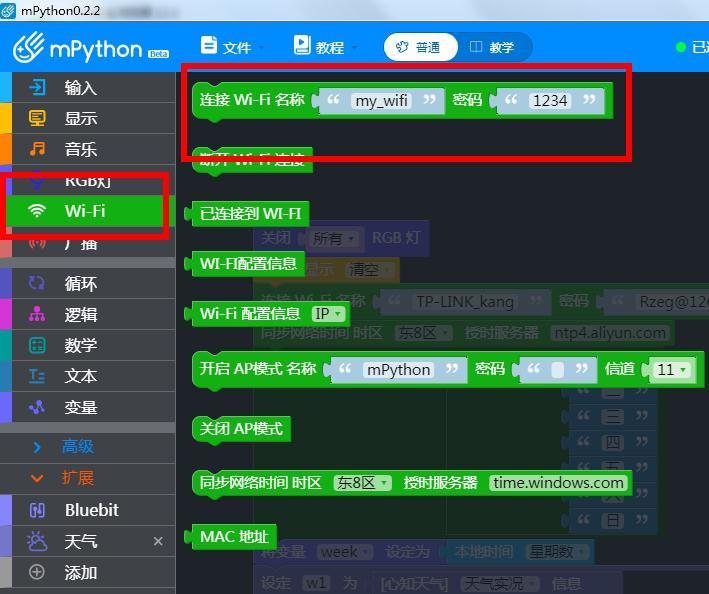Open the IP dropdown in Wi-Fi 配置信息
709x594 pixels.
pyautogui.click(x=328, y=313)
